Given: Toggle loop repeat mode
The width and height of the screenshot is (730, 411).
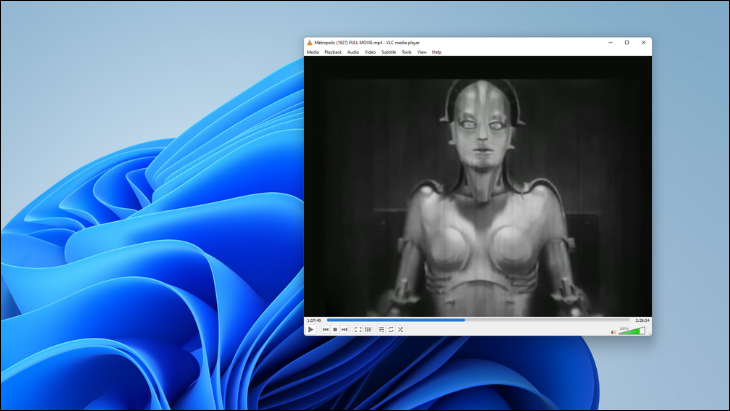Looking at the screenshot, I should tap(391, 330).
